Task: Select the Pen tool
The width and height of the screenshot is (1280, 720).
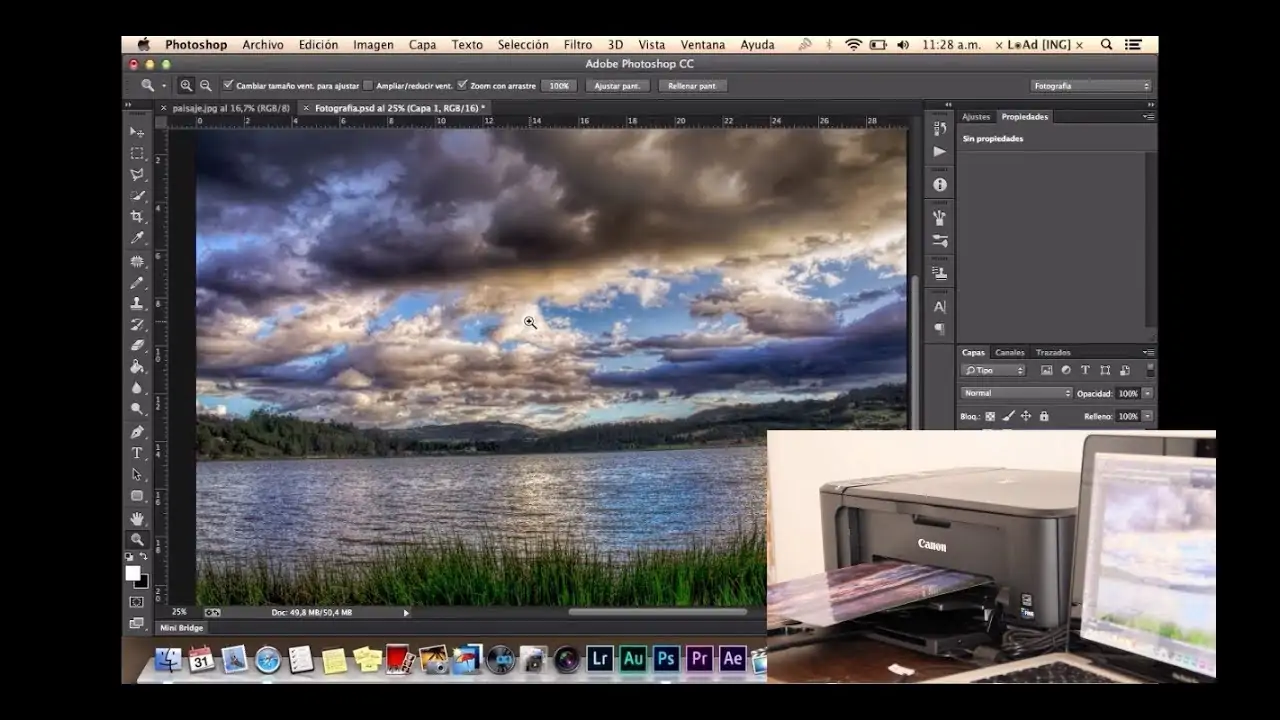Action: (x=137, y=432)
